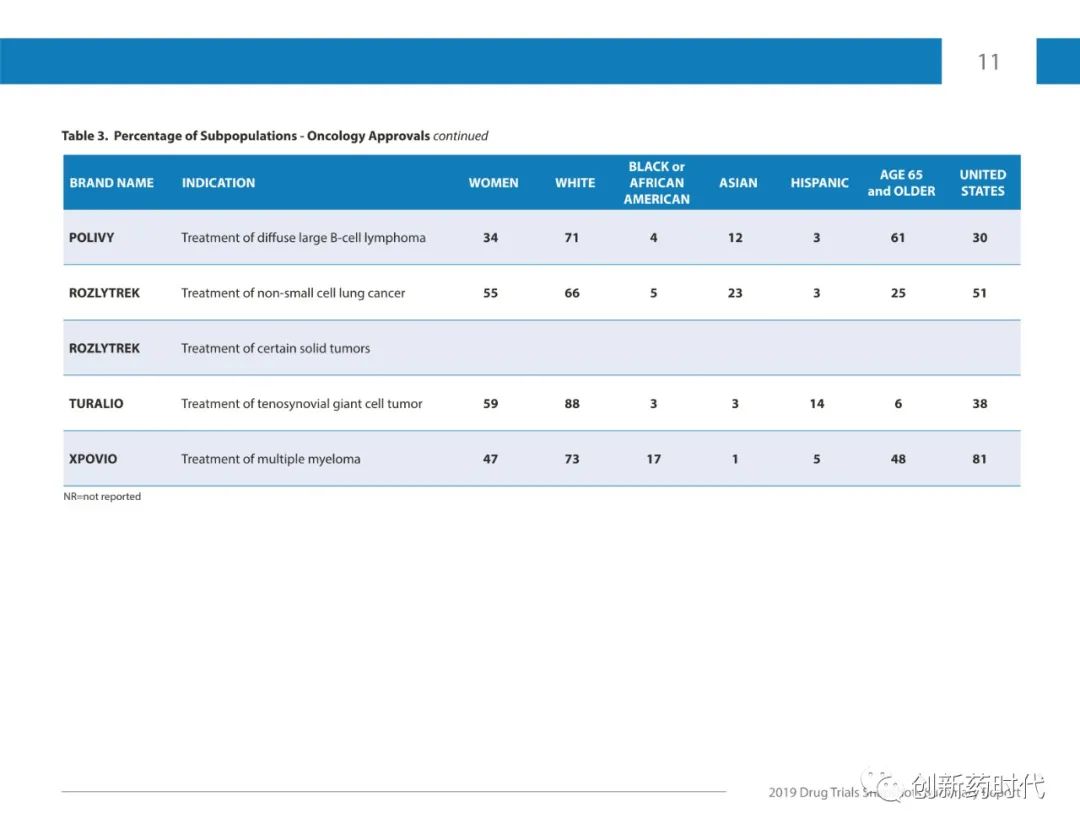Click the WeChat watermark logo icon
Viewport: 1080px width, 834px height.
click(884, 785)
